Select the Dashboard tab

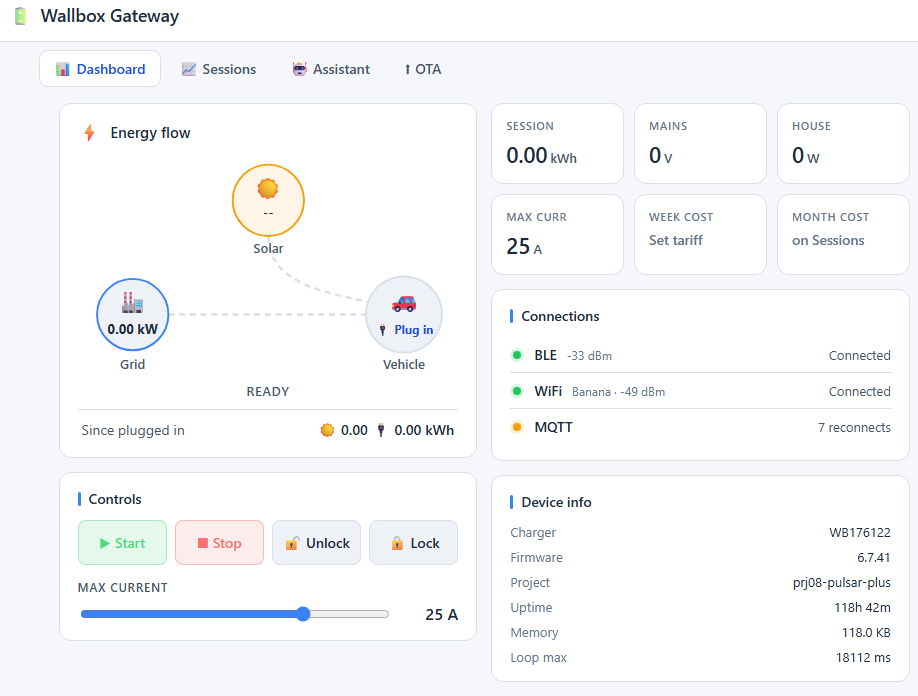[x=100, y=69]
